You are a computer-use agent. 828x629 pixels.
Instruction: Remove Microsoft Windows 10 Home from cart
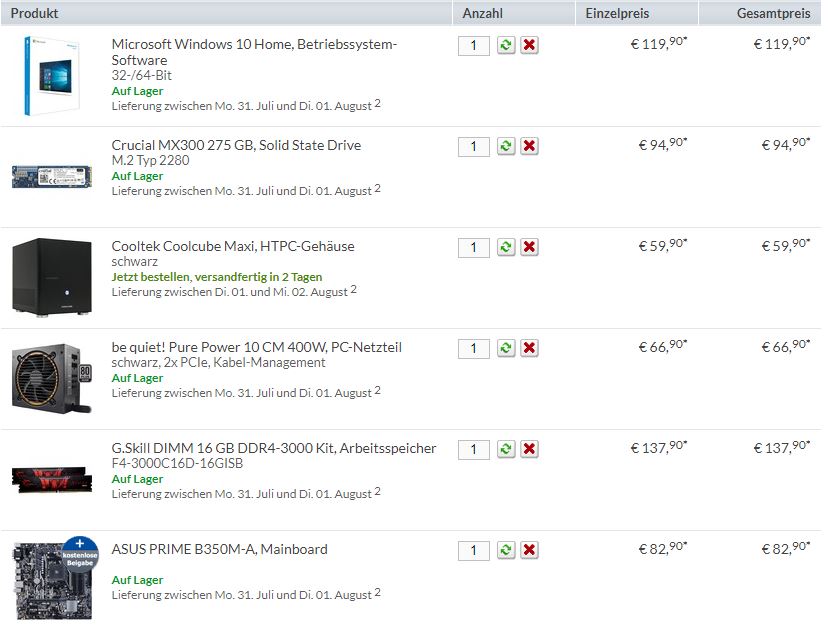(529, 45)
